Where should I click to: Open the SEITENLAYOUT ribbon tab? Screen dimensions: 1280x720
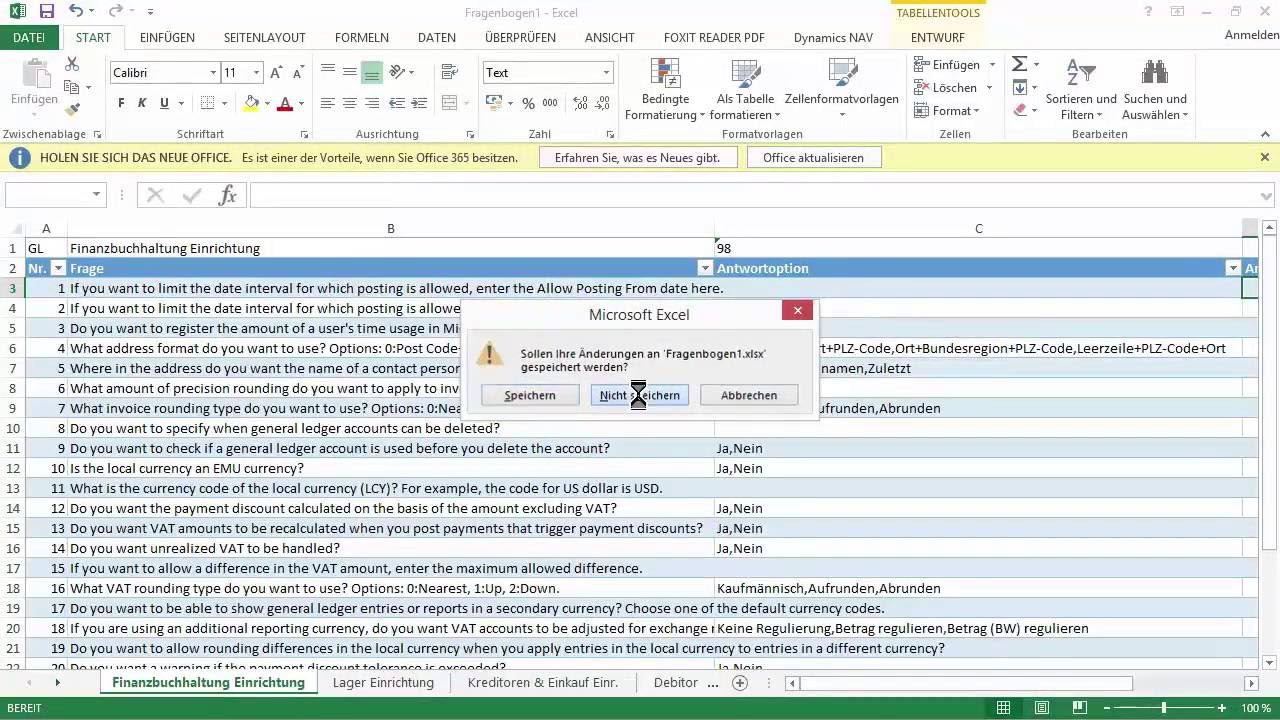point(264,37)
